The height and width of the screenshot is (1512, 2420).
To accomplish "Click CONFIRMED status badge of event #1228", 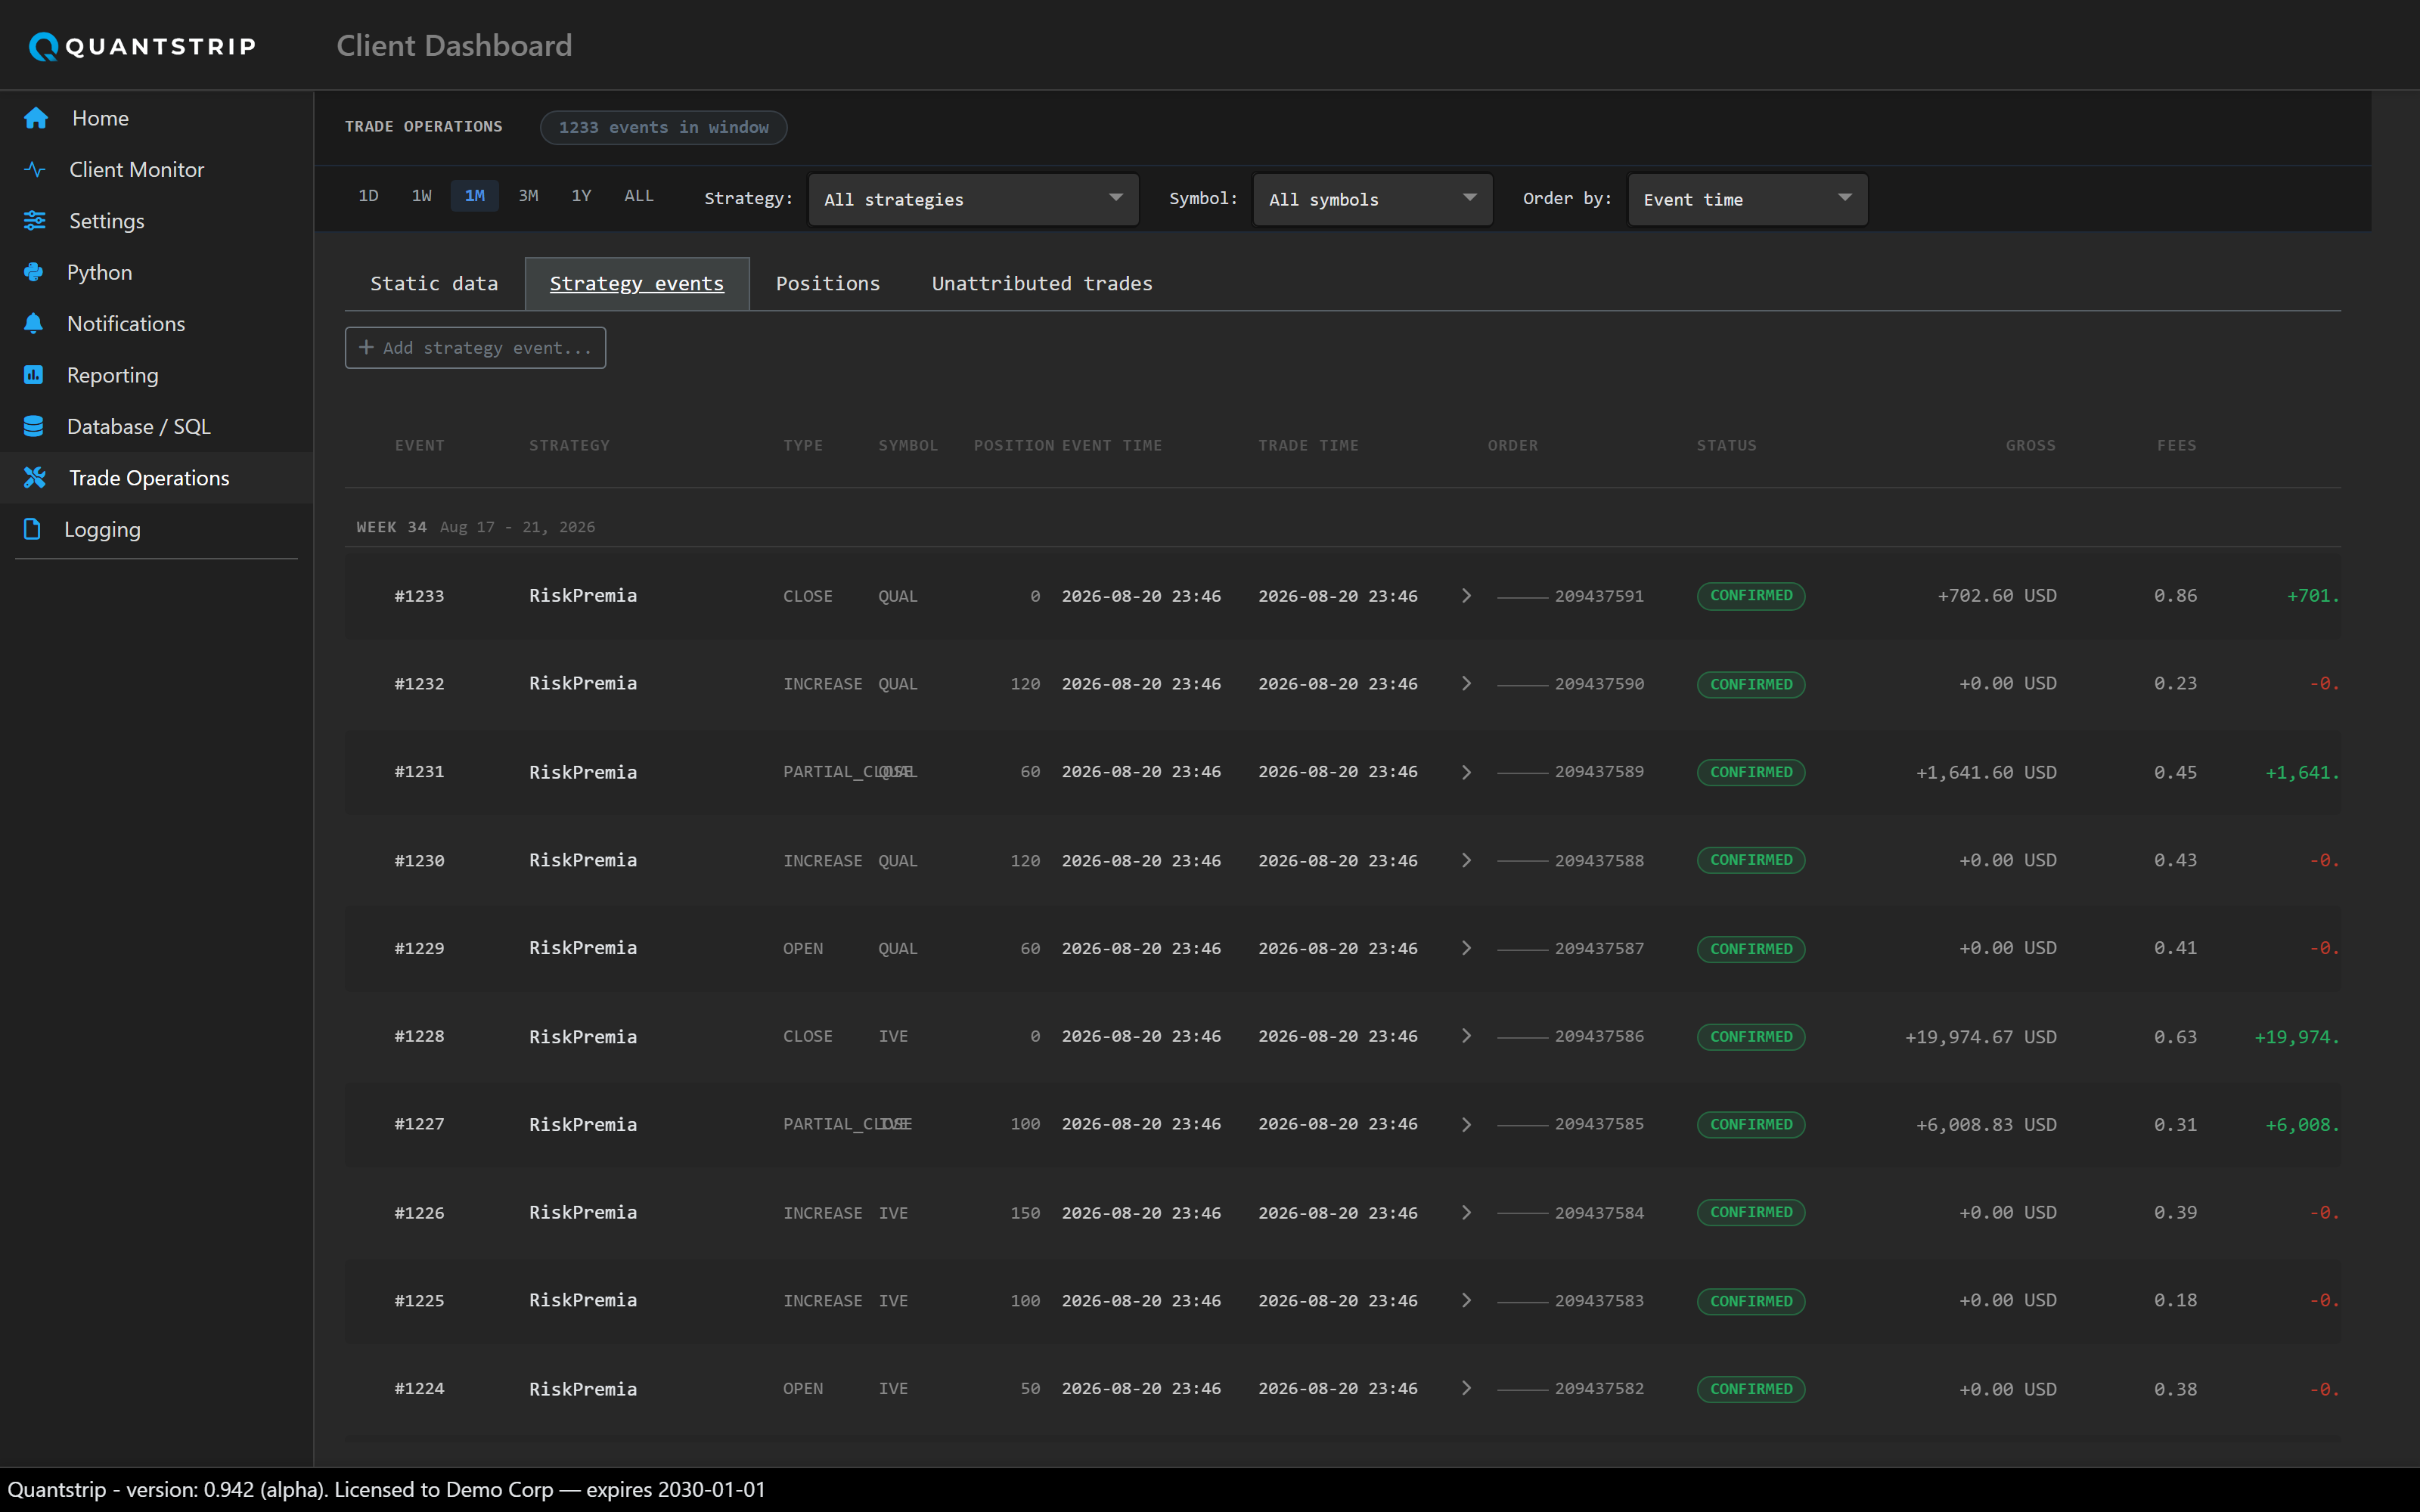I will click(1751, 1036).
